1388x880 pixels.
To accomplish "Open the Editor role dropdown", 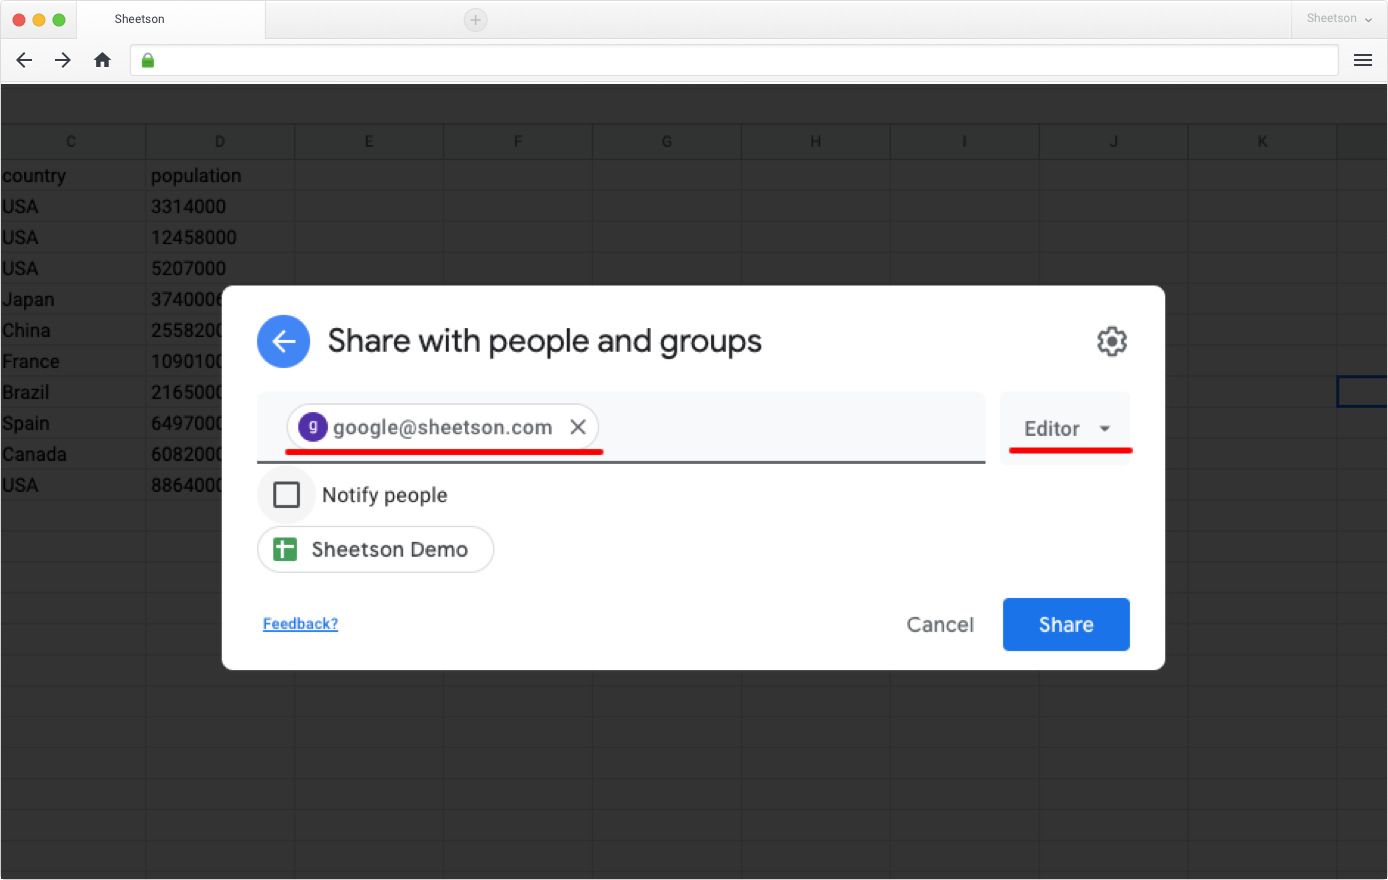I will click(x=1066, y=428).
